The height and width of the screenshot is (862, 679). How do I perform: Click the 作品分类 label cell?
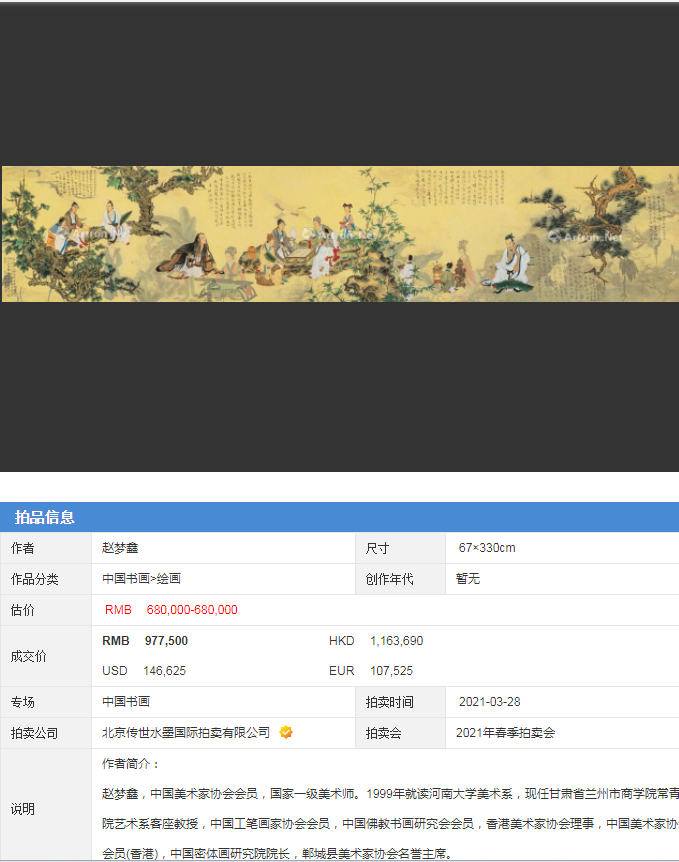(x=46, y=579)
